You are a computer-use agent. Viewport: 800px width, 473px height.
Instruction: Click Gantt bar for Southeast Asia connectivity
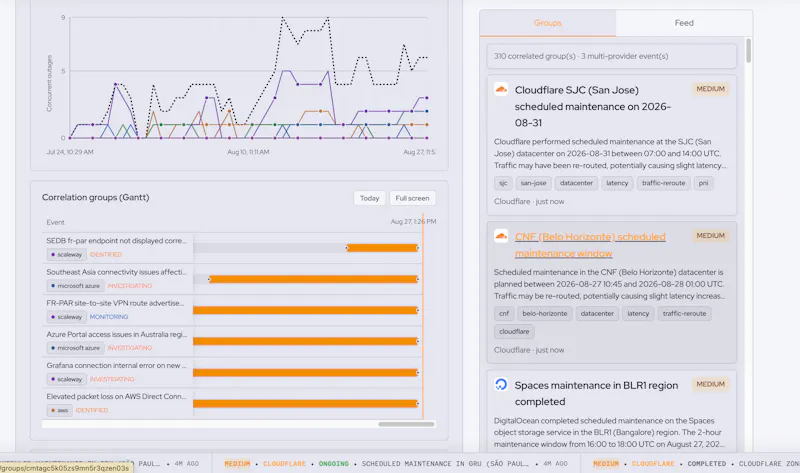pyautogui.click(x=313, y=279)
